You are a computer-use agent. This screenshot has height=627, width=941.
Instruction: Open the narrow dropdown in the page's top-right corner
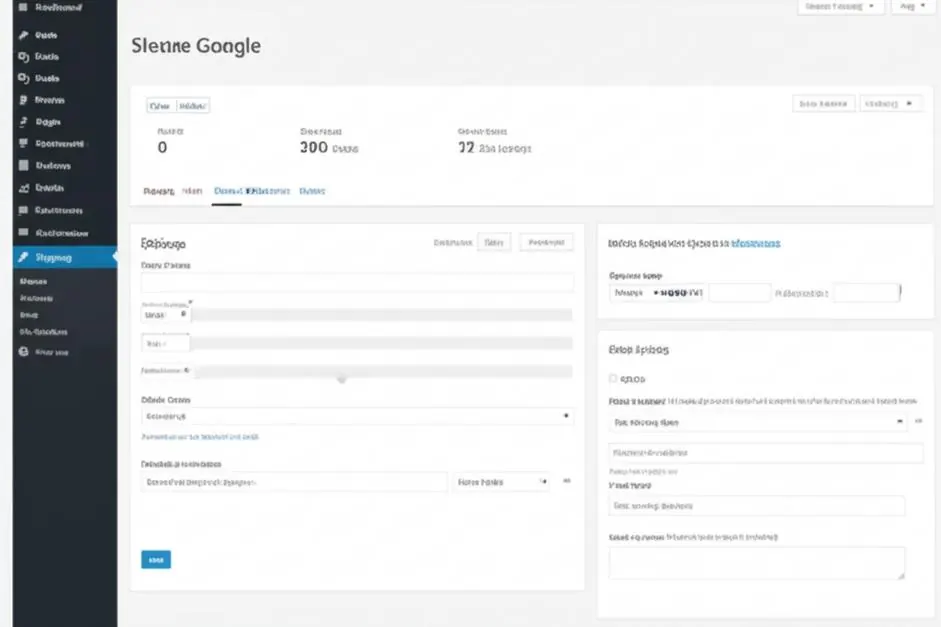[x=912, y=7]
